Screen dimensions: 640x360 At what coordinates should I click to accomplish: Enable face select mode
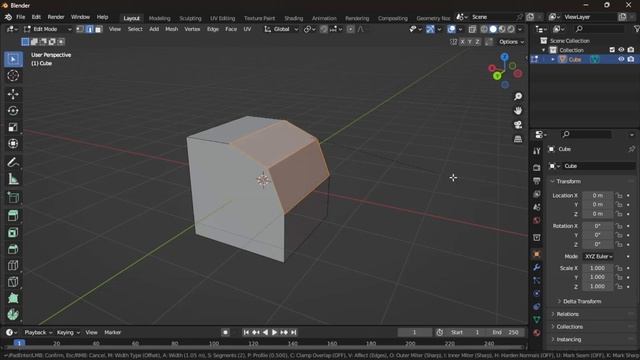98,29
